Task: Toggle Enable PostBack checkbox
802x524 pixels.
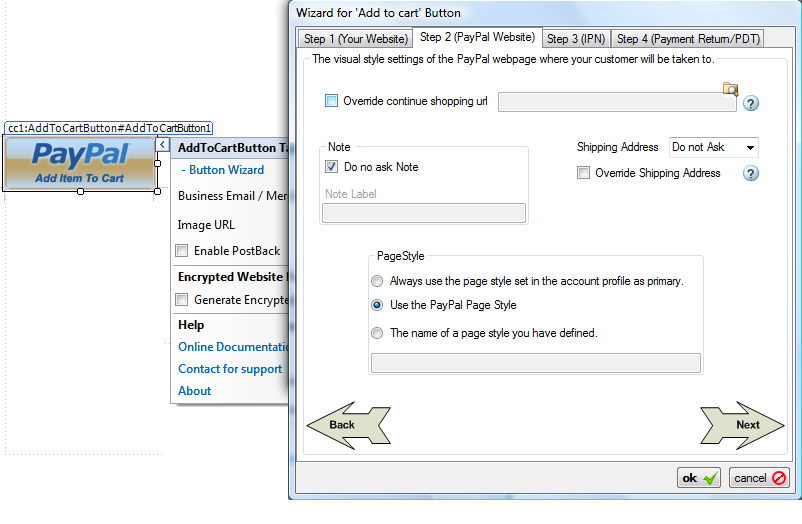Action: 182,251
